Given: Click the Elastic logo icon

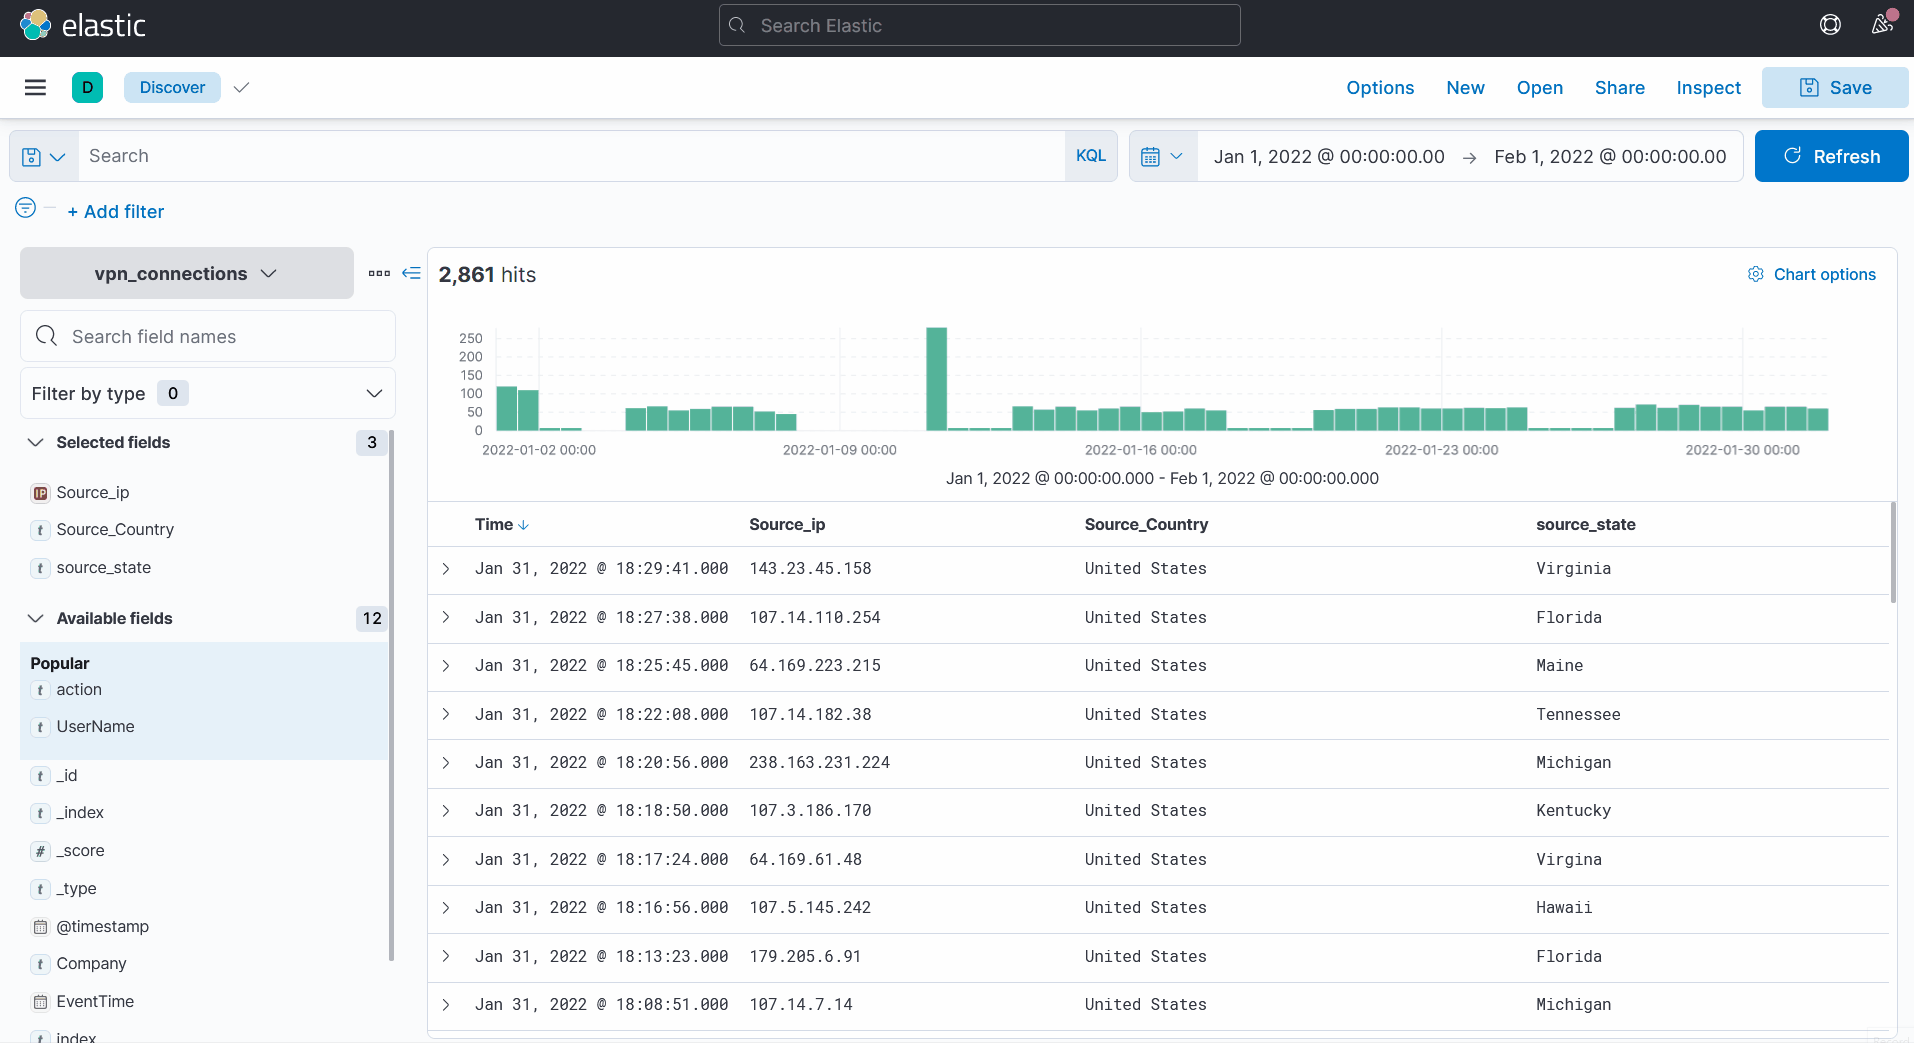Looking at the screenshot, I should (x=36, y=25).
